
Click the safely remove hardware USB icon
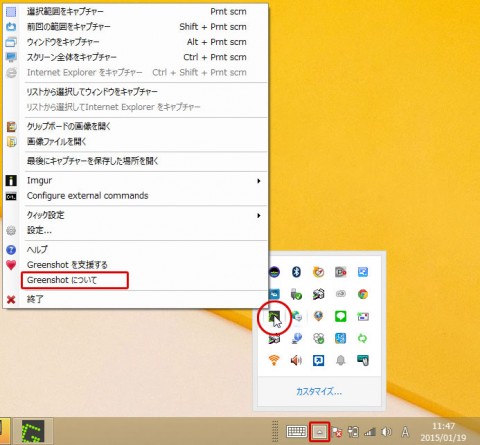click(x=296, y=294)
